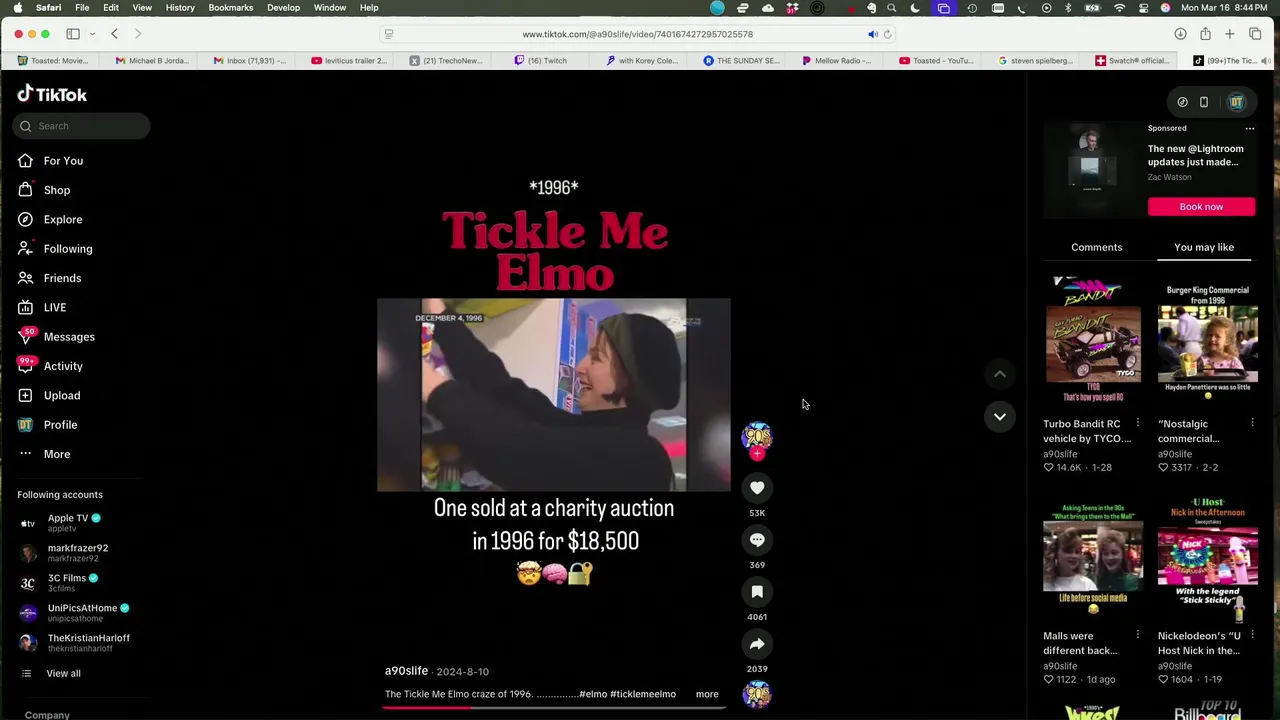Follow a90slife via plus badge
Viewport: 1280px width, 720px height.
(757, 454)
